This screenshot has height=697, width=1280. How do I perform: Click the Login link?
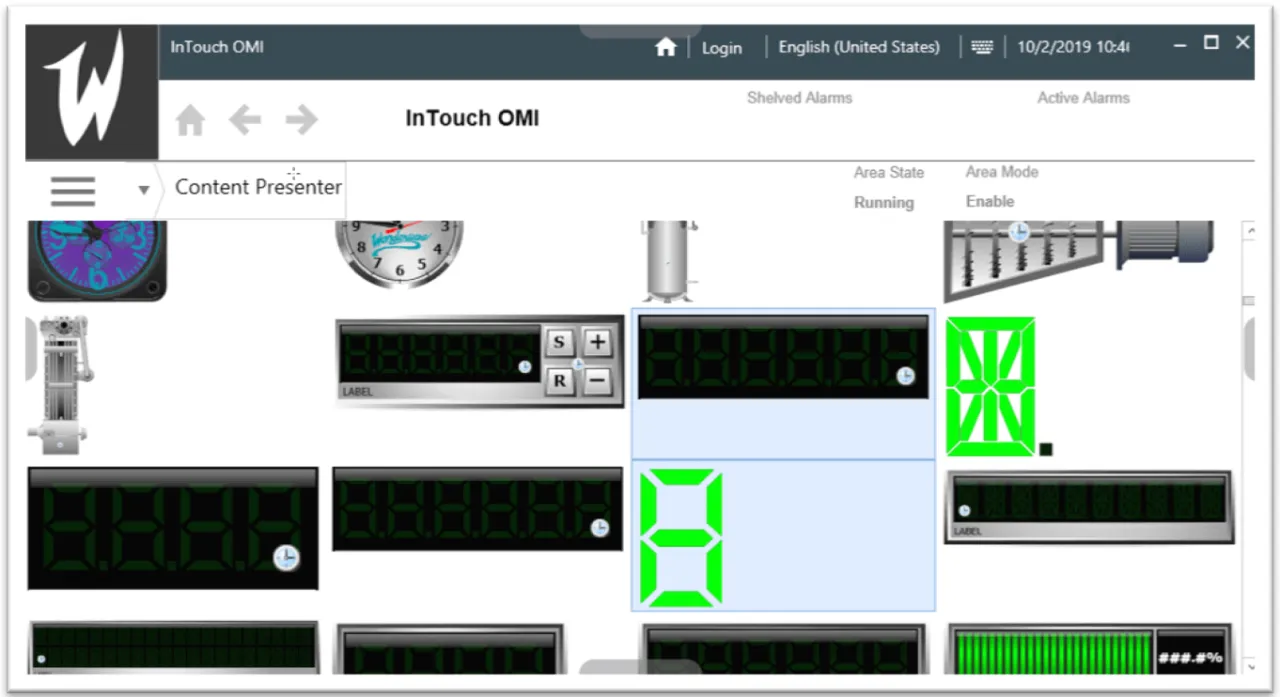pos(721,47)
